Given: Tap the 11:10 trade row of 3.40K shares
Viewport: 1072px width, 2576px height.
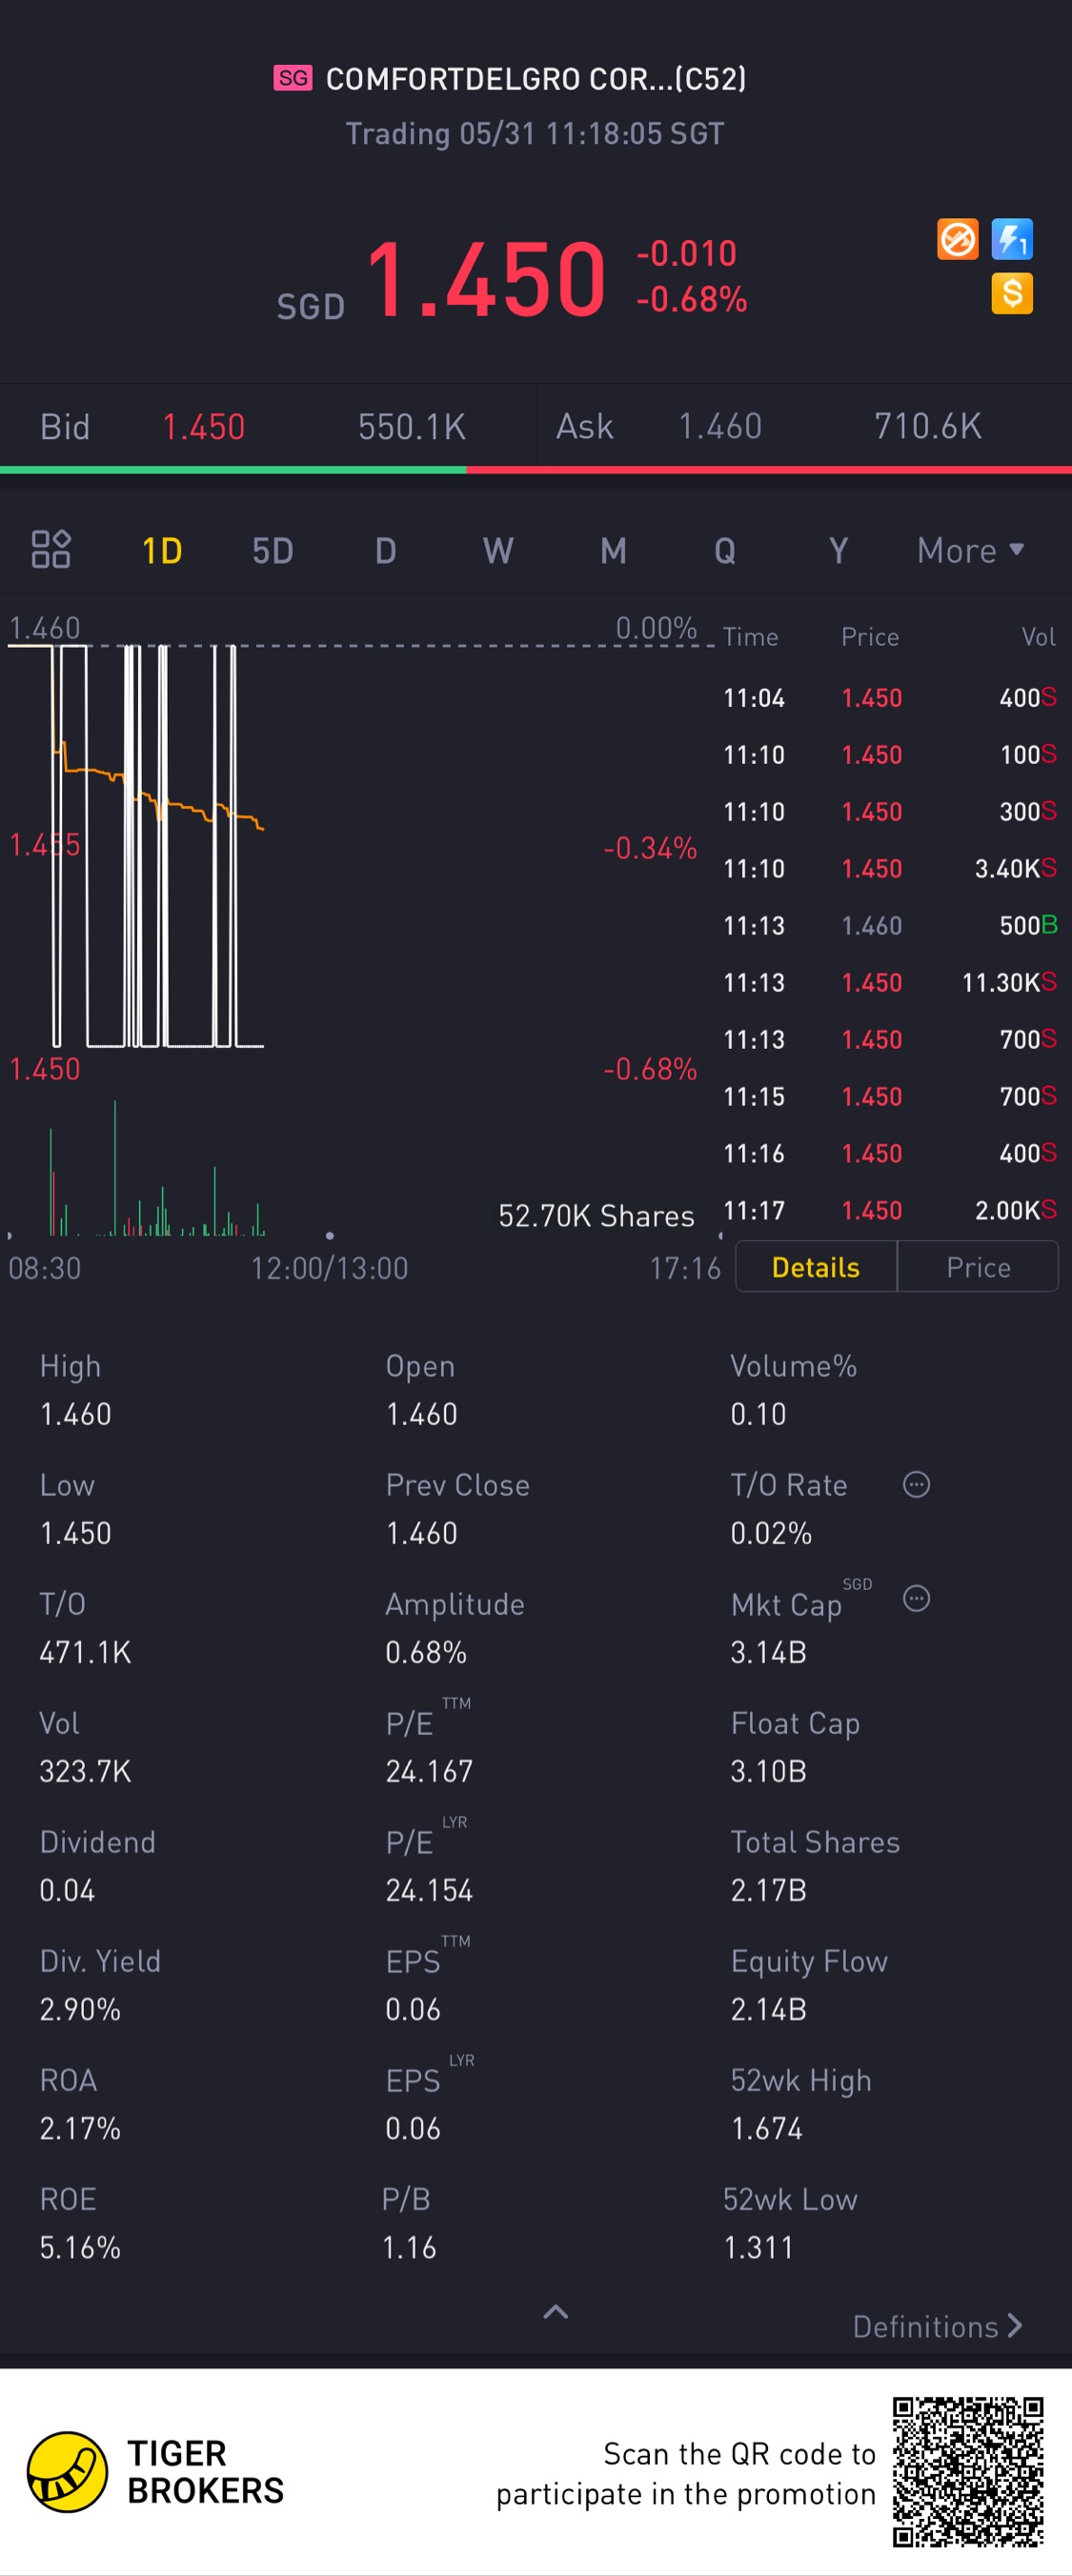Looking at the screenshot, I should point(890,868).
